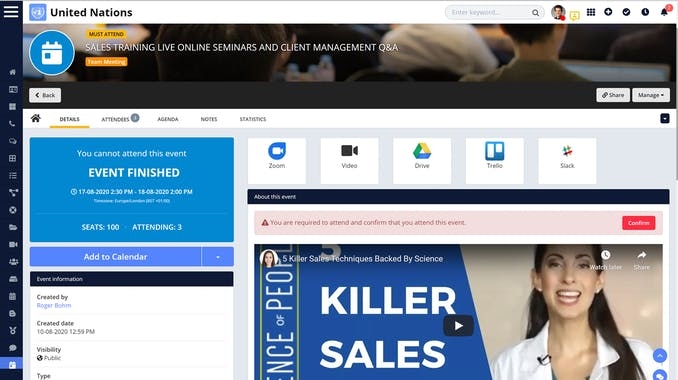Image resolution: width=678 pixels, height=380 pixels.
Task: Open the video camera sidebar icon
Action: tap(13, 244)
